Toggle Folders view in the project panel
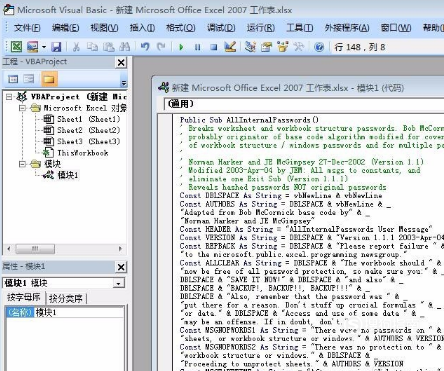The height and width of the screenshot is (371, 444). [49, 79]
